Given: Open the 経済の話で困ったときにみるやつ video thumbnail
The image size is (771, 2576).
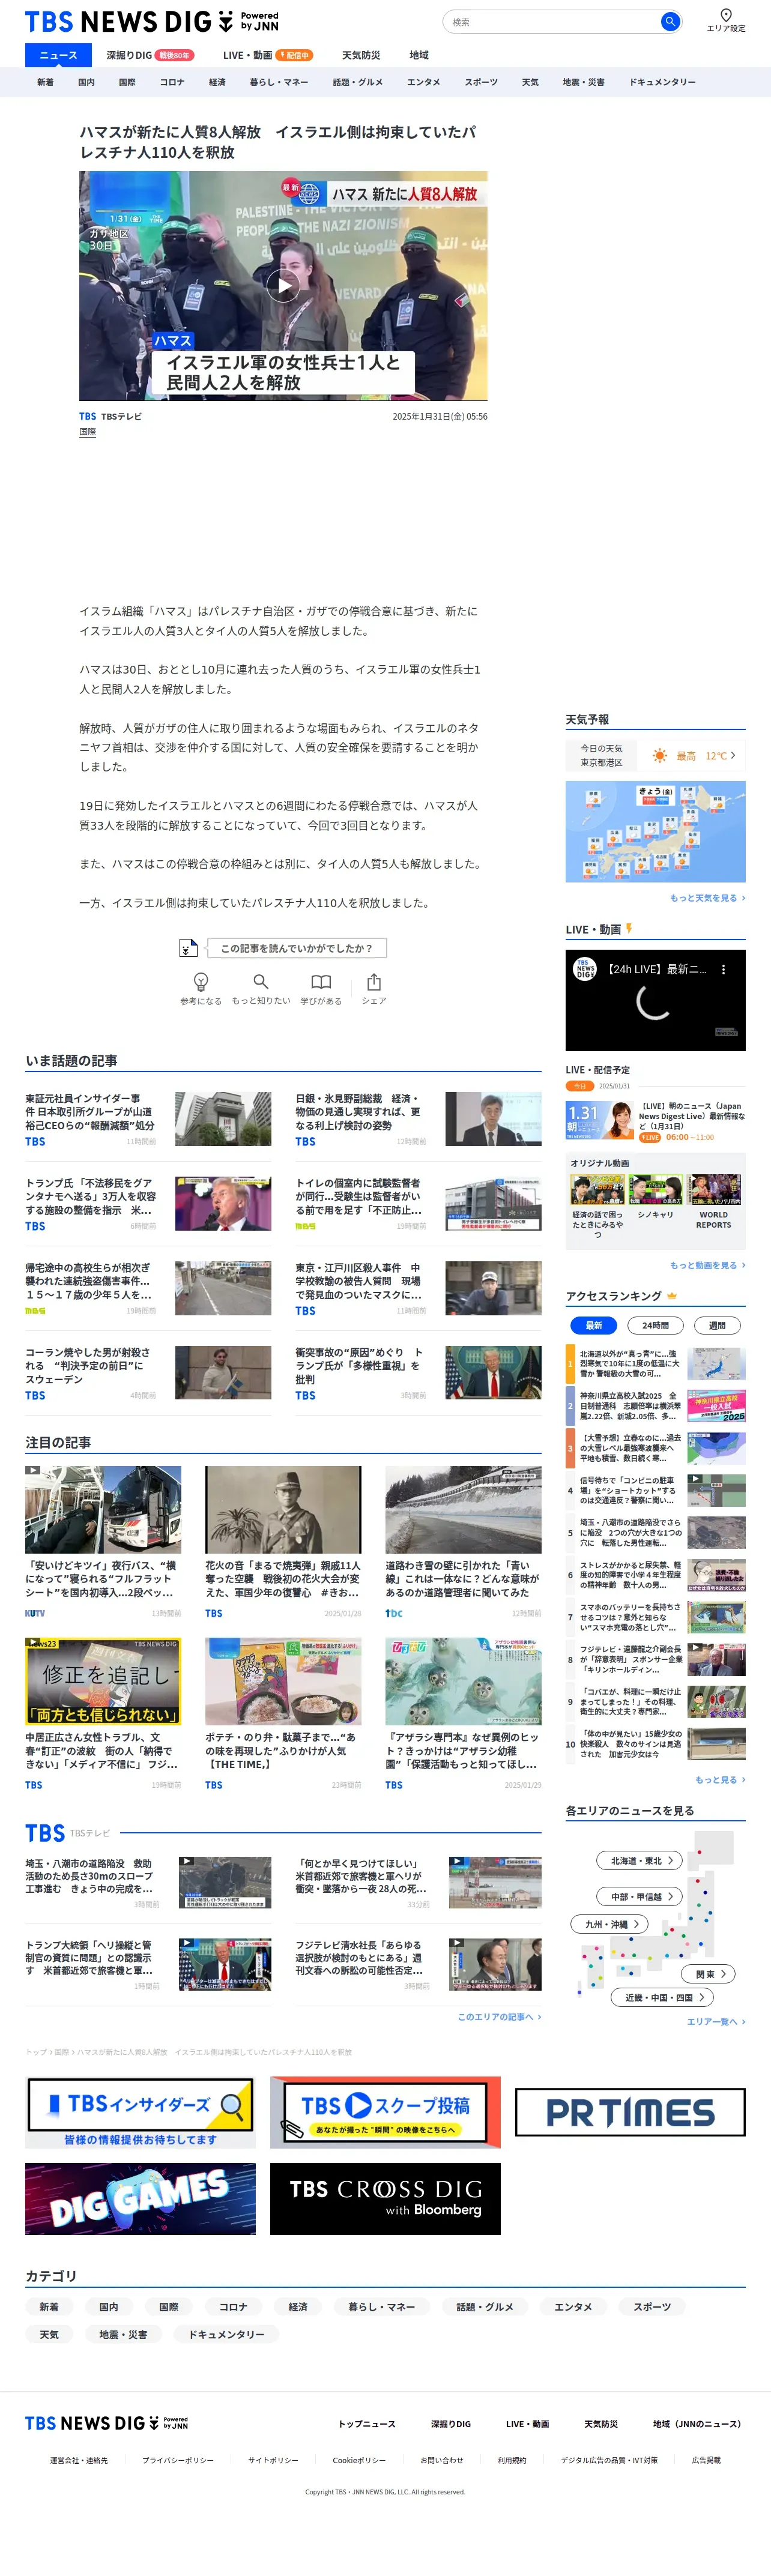Looking at the screenshot, I should point(597,1190).
